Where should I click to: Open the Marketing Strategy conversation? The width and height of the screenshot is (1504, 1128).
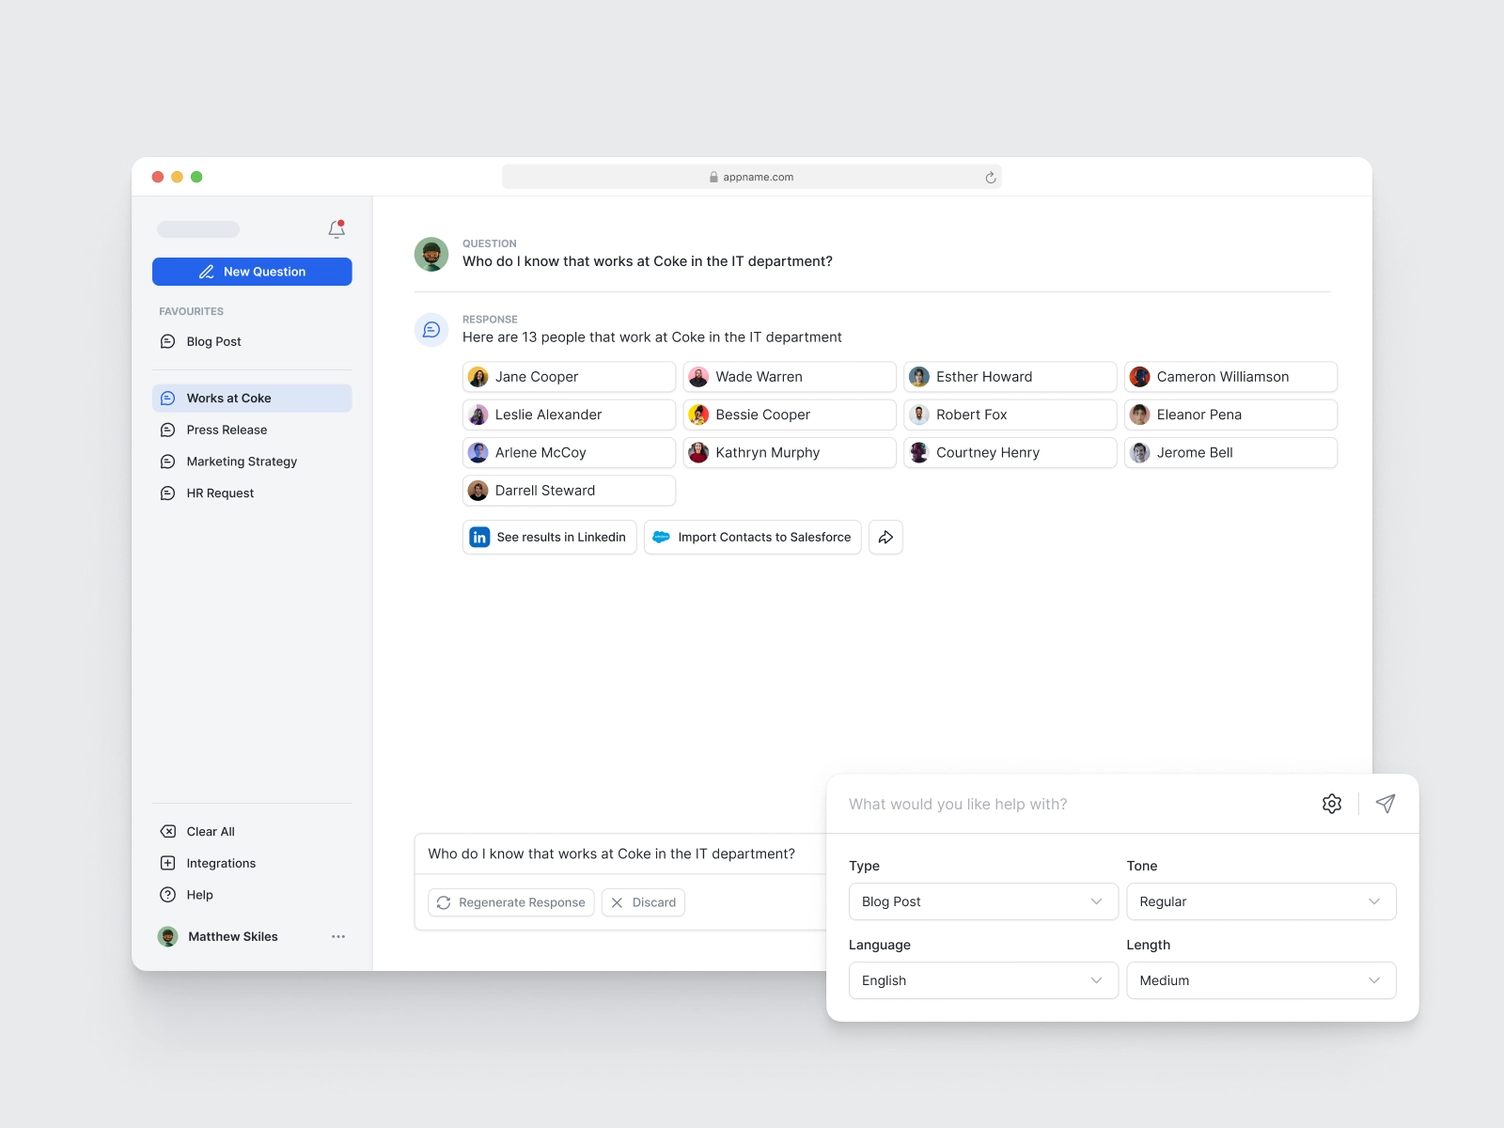pos(241,461)
